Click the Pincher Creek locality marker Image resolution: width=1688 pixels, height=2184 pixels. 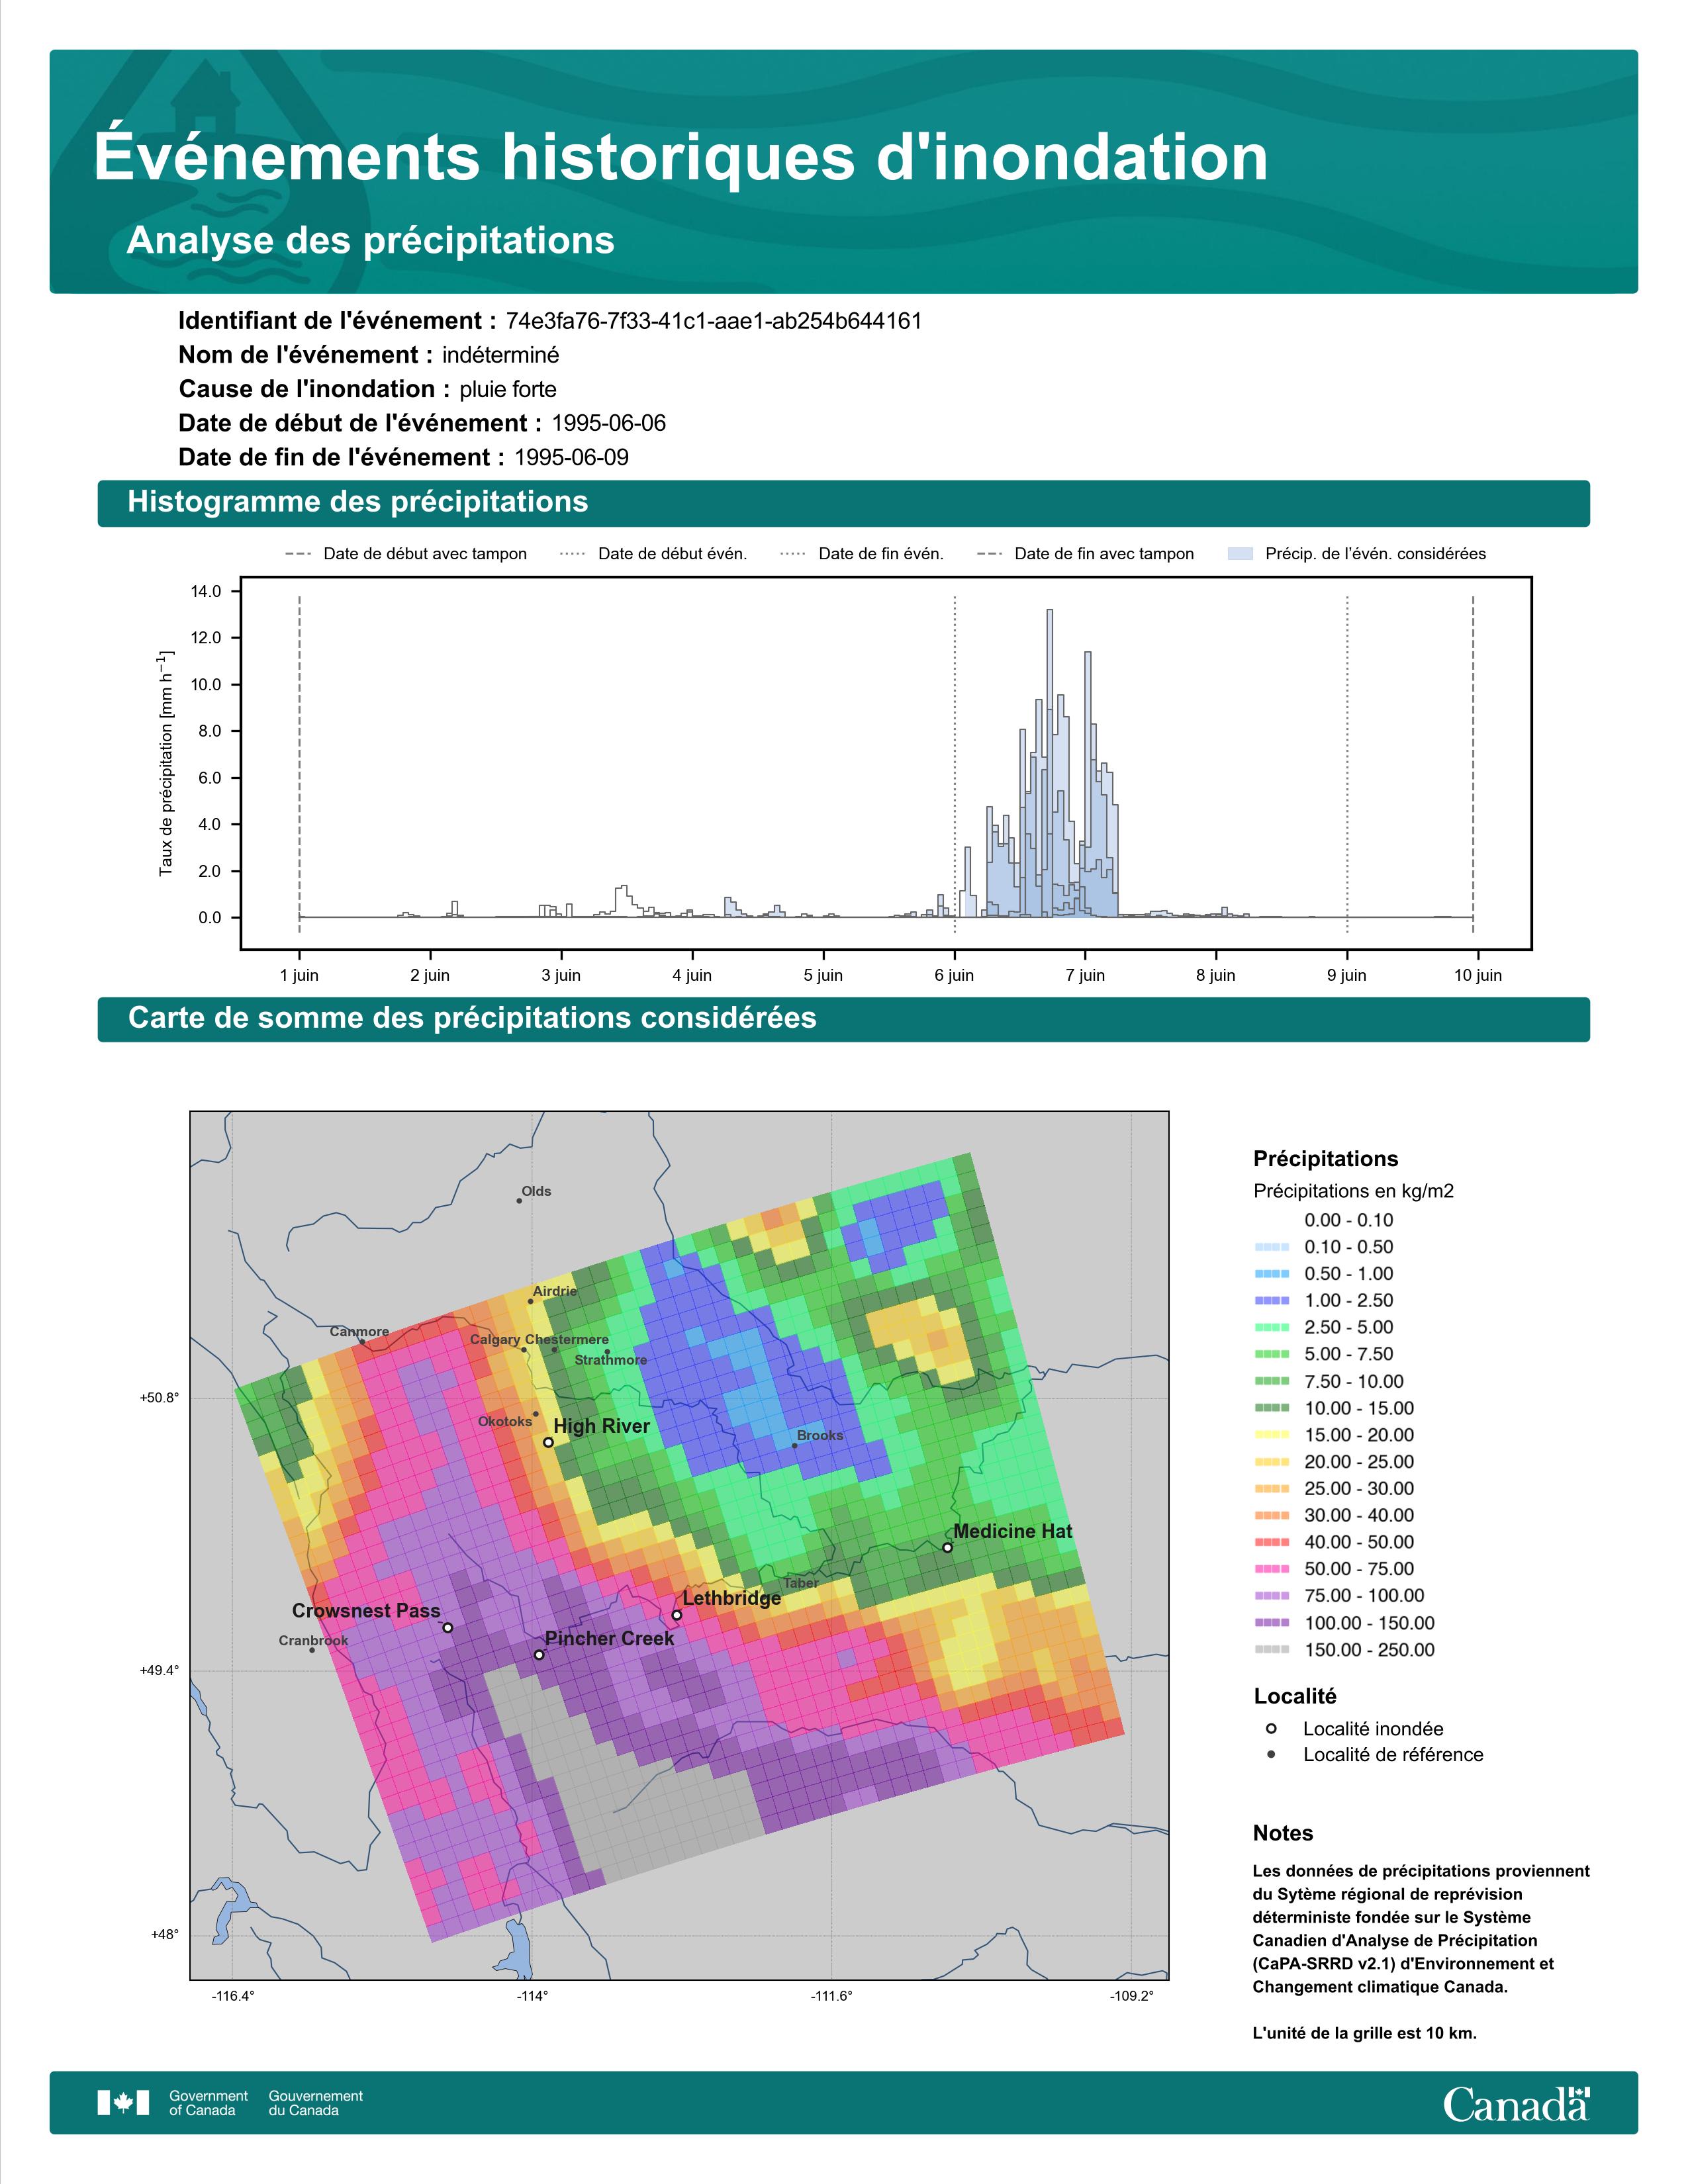click(539, 1655)
